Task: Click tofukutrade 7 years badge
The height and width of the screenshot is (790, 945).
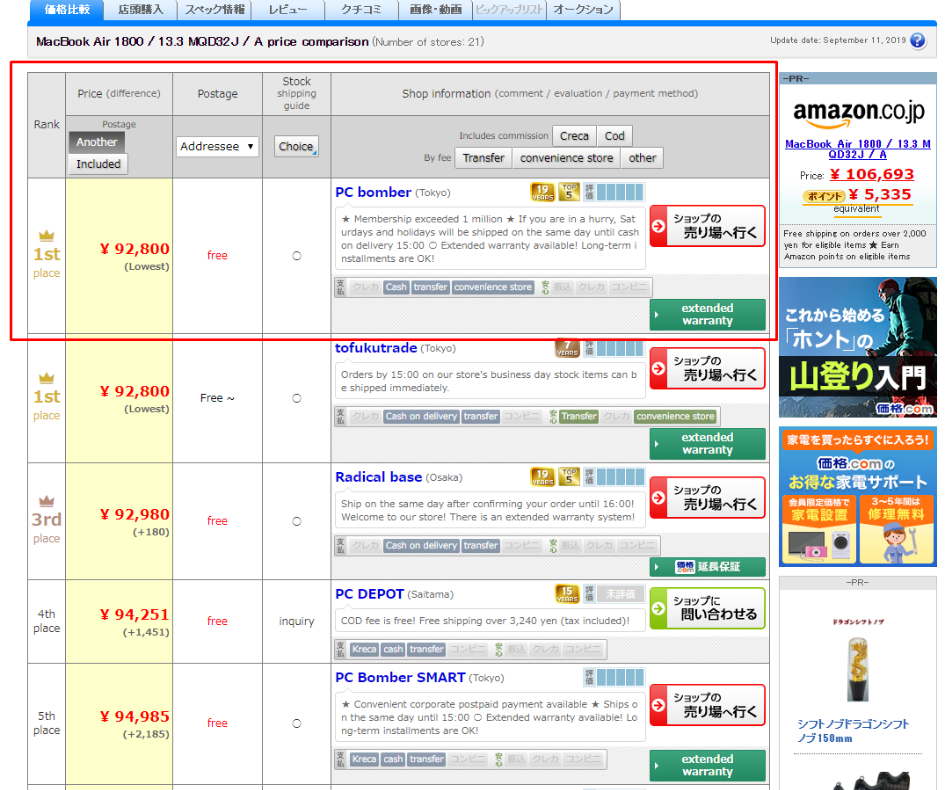Action: pos(567,348)
